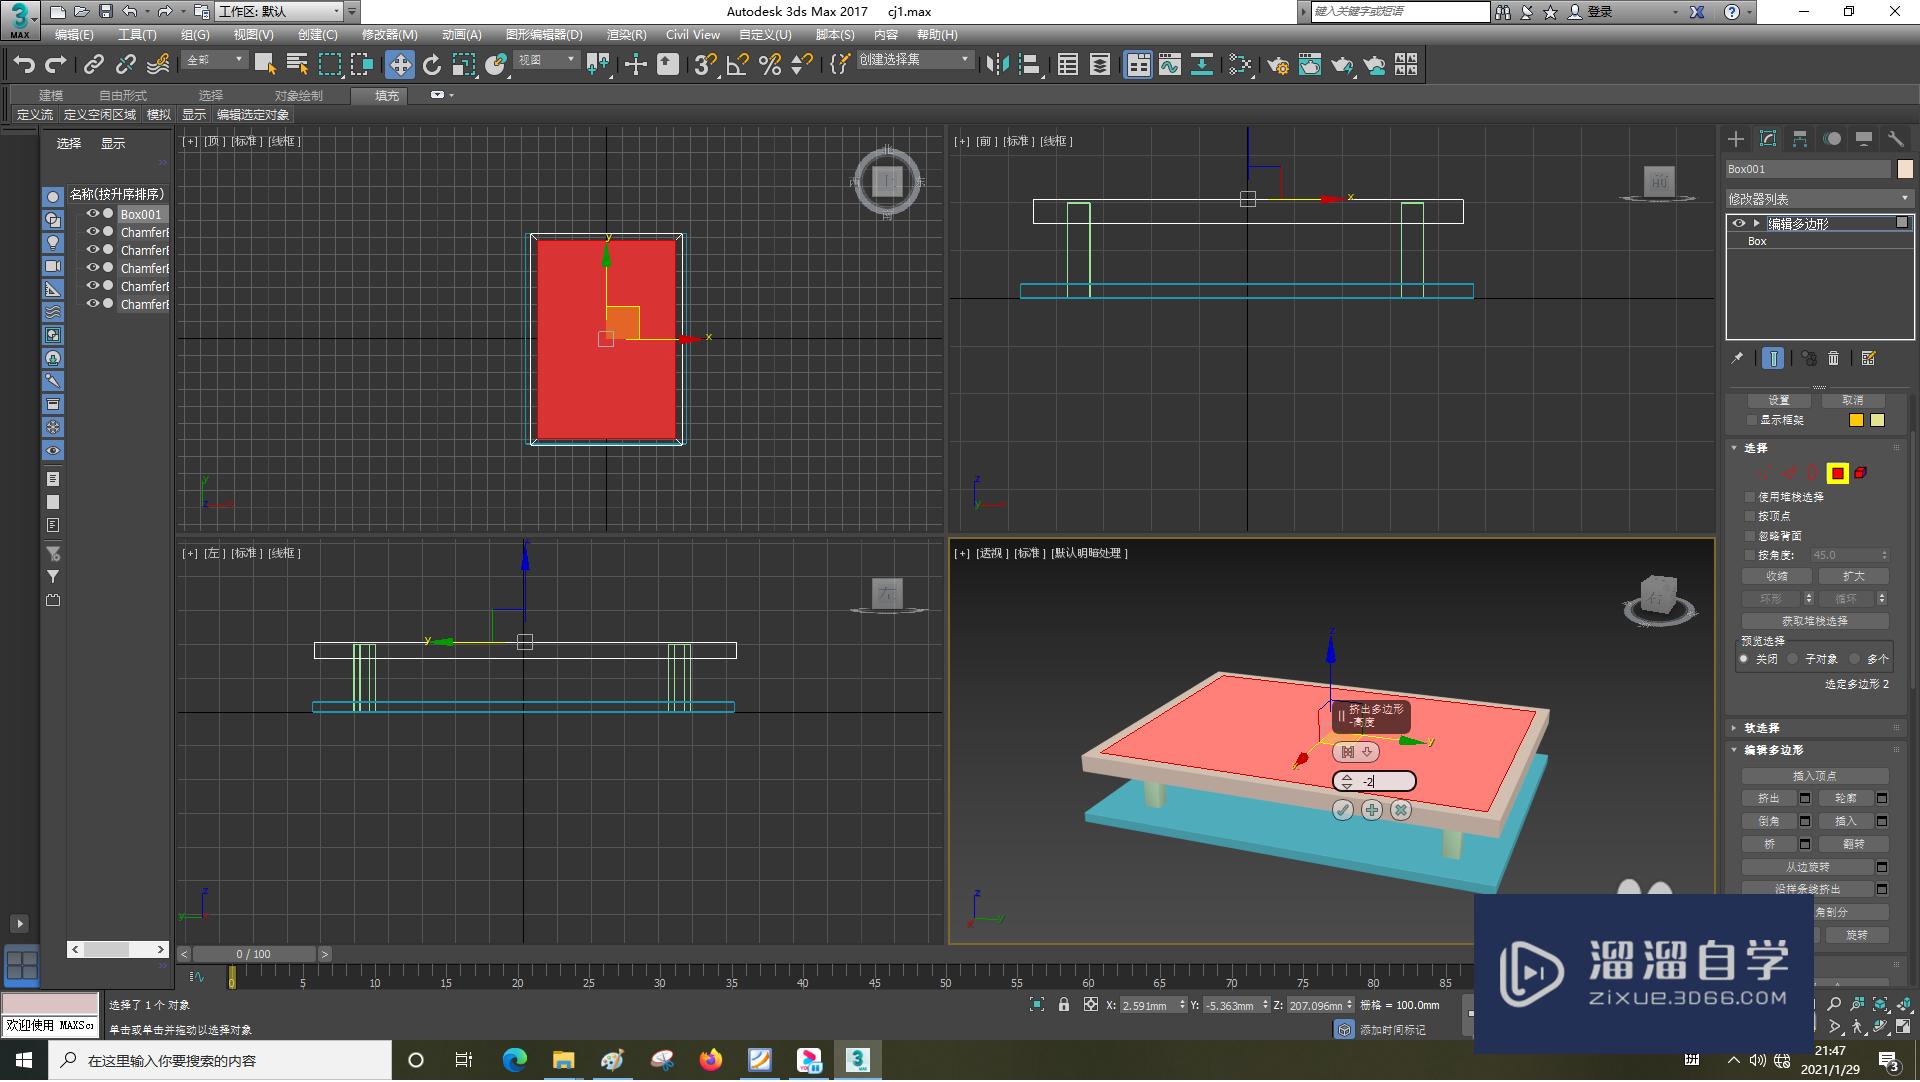The image size is (1920, 1082).
Task: Open the 创建选择集 dropdown
Action: coord(914,61)
